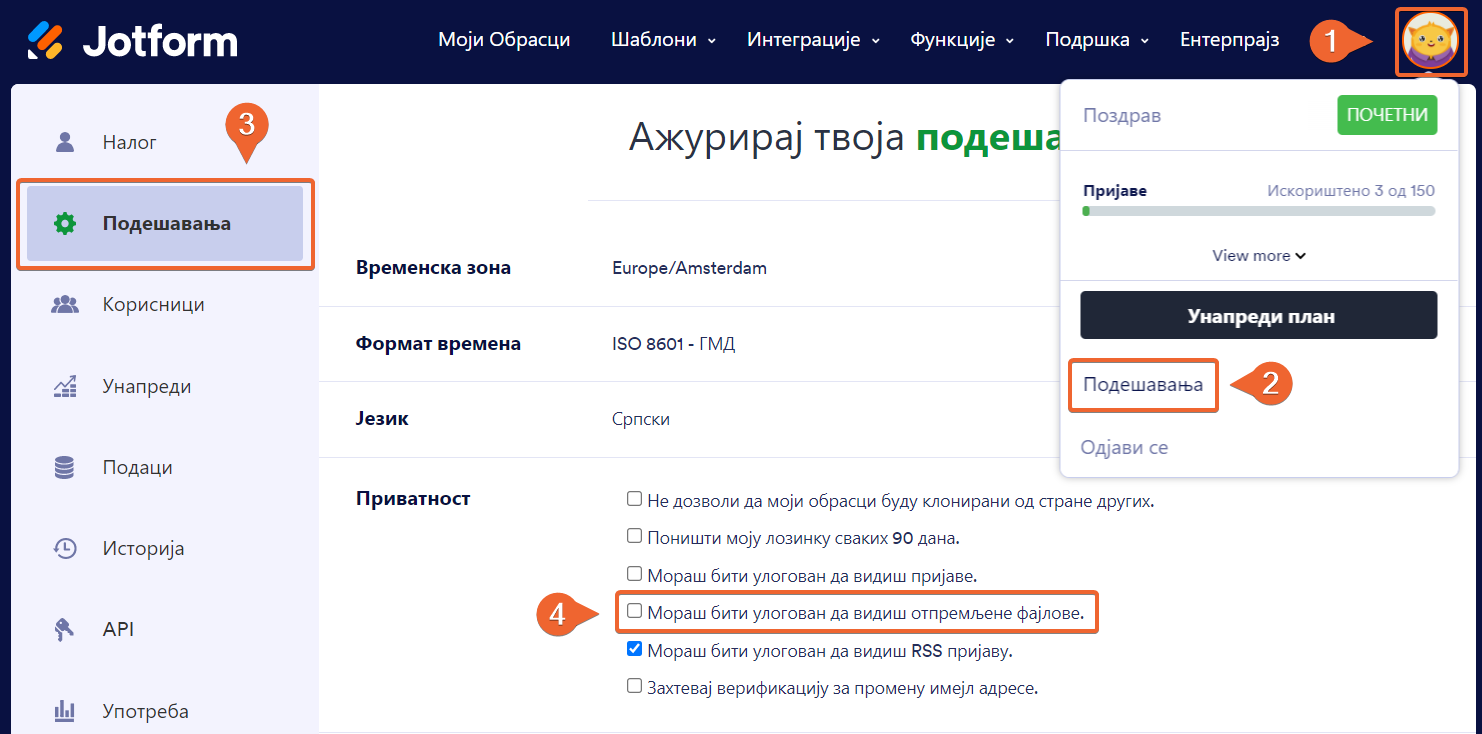The image size is (1482, 734).
Task: Click the Jotform logo
Action: [132, 40]
